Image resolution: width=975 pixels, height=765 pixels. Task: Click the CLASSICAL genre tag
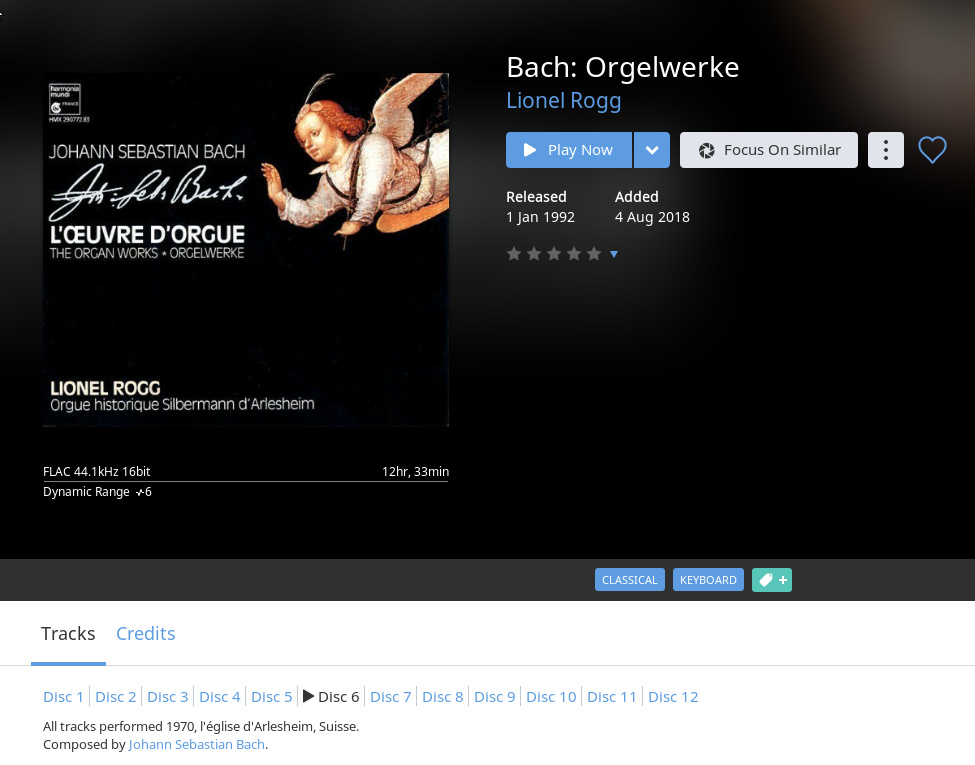pyautogui.click(x=629, y=580)
